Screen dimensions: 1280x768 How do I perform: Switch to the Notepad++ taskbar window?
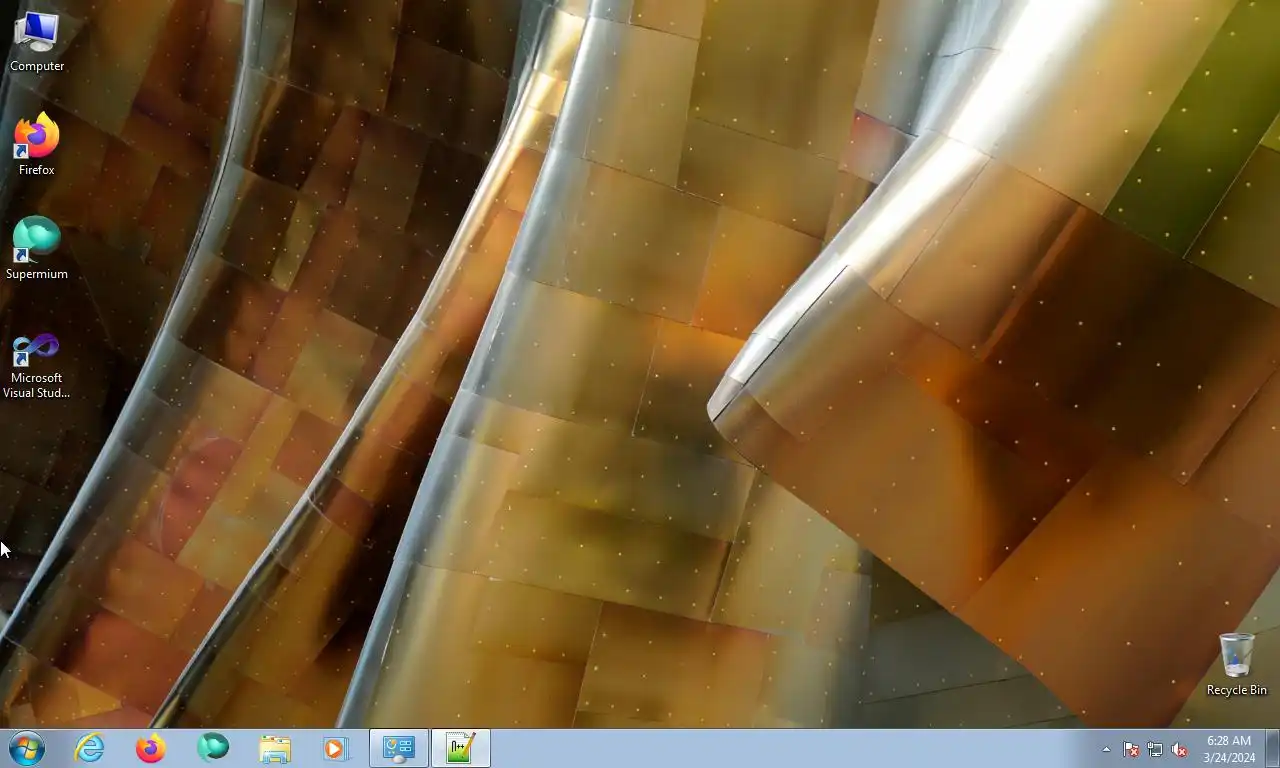coord(461,748)
